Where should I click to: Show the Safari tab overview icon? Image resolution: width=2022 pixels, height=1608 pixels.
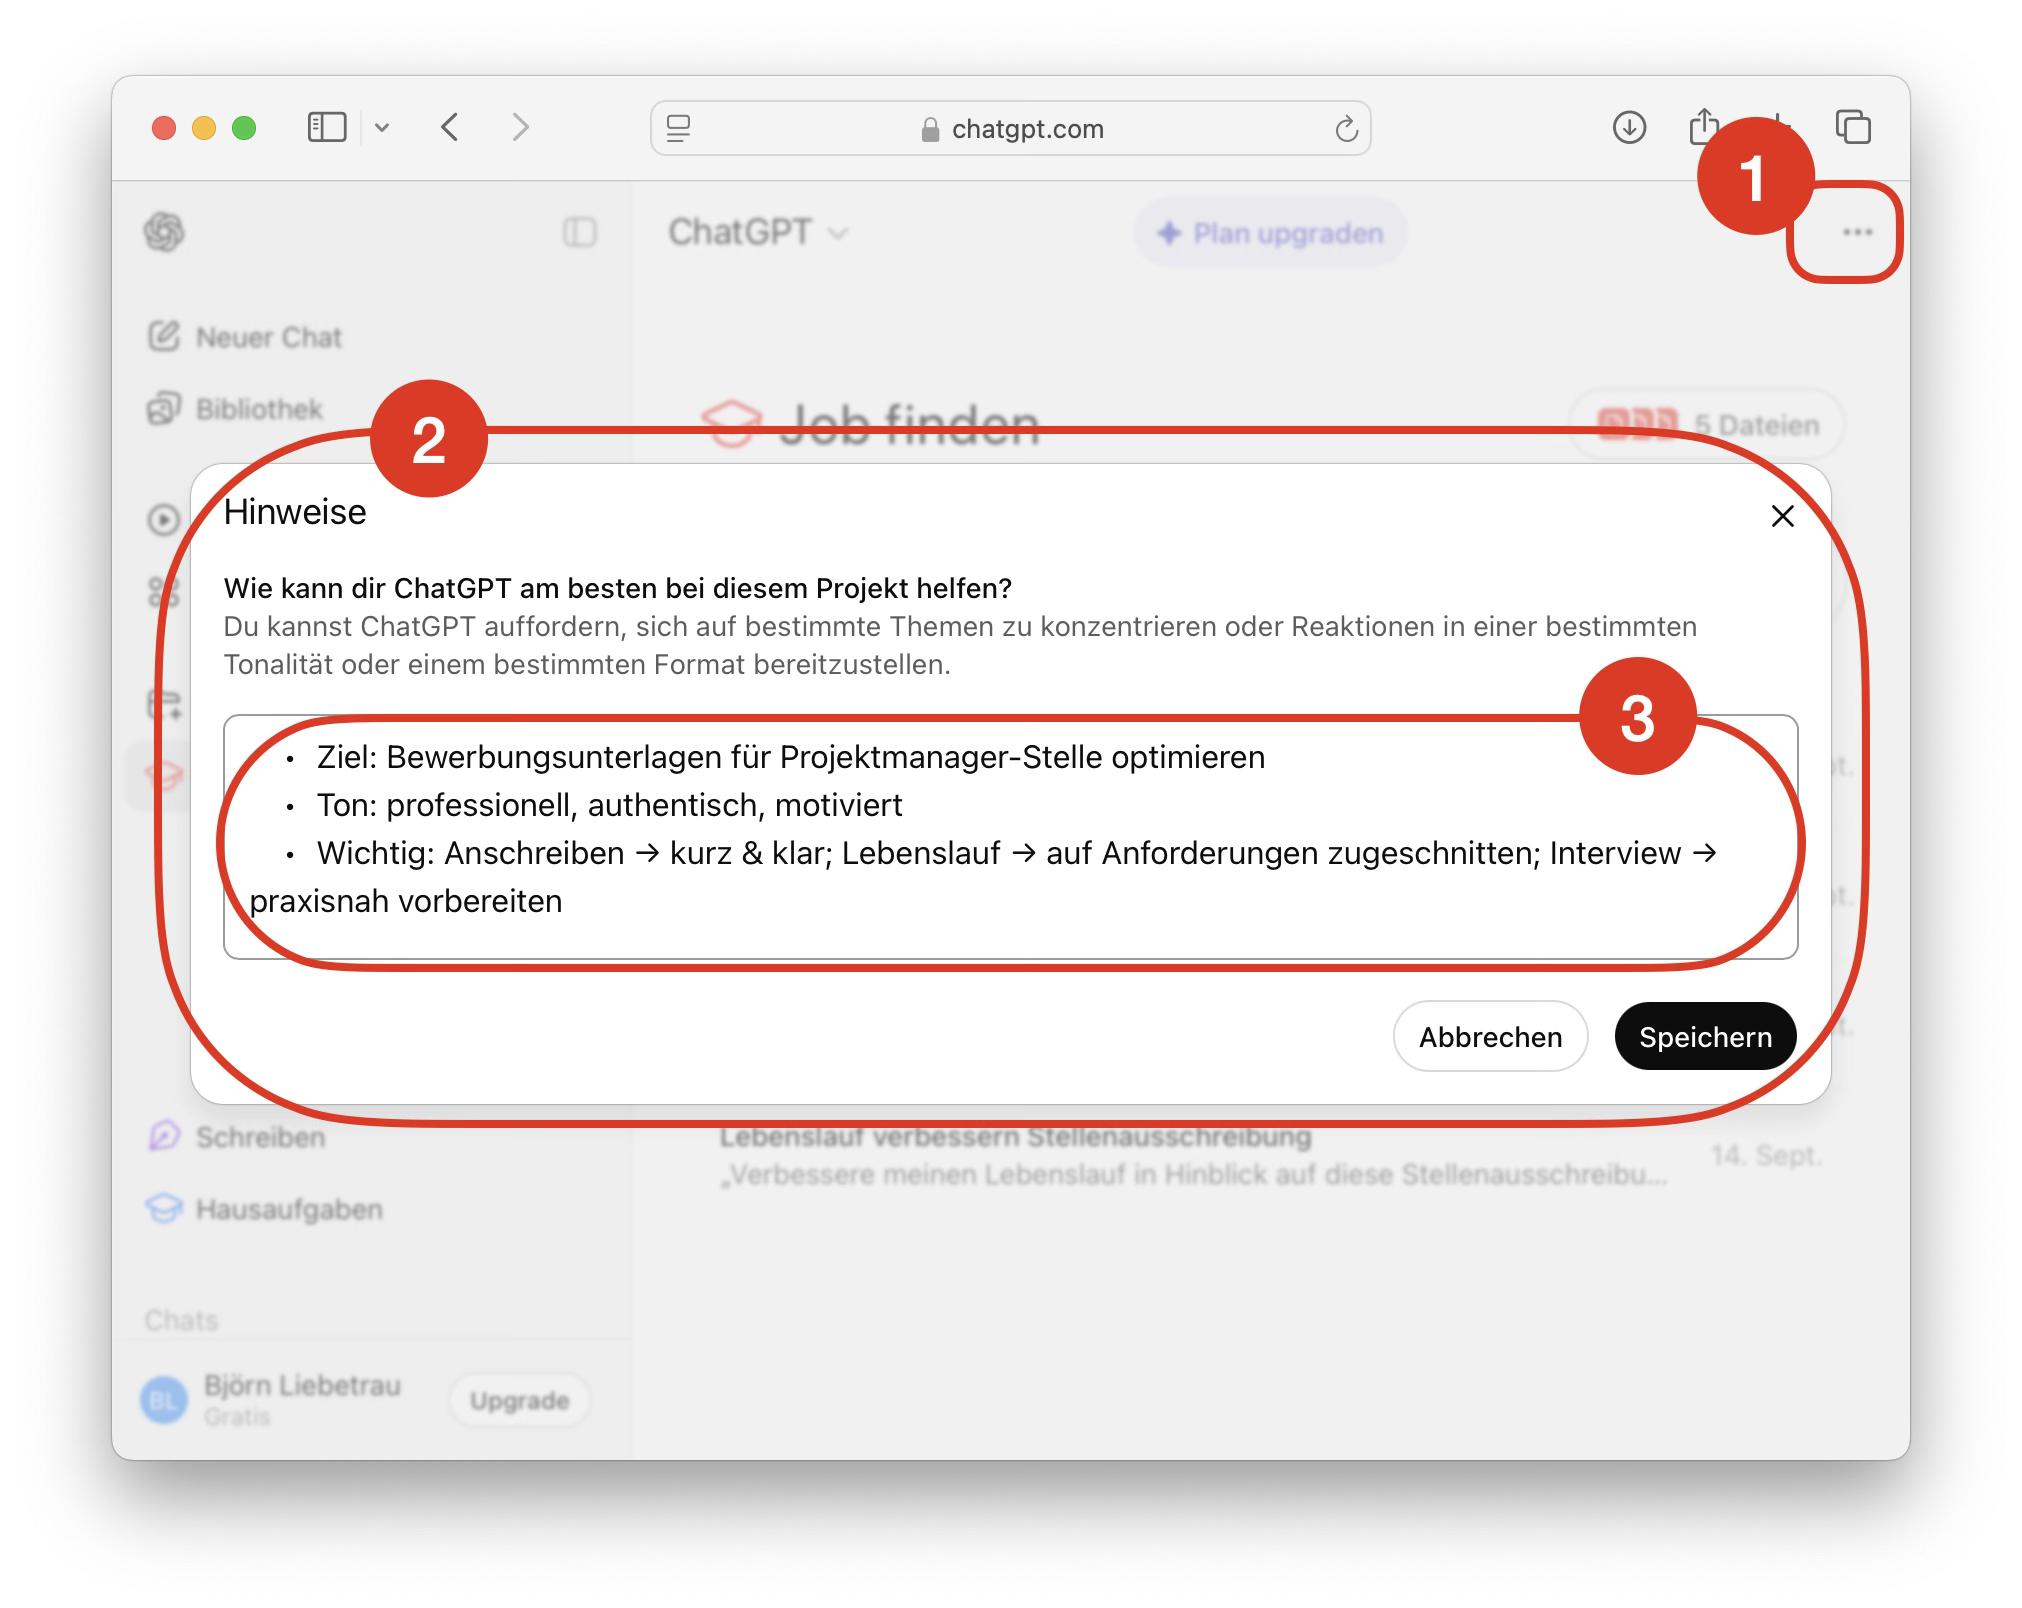click(x=1853, y=128)
